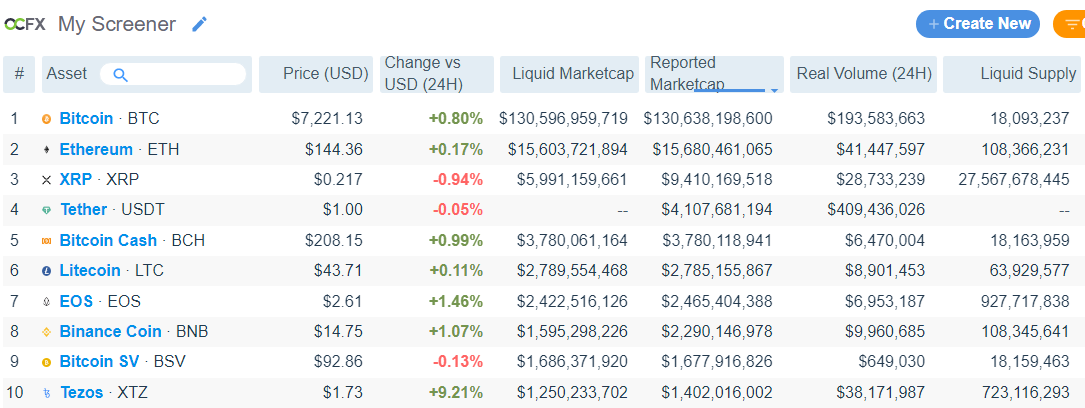Click the Binance Coin icon
This screenshot has height=408, width=1085.
[x=47, y=332]
